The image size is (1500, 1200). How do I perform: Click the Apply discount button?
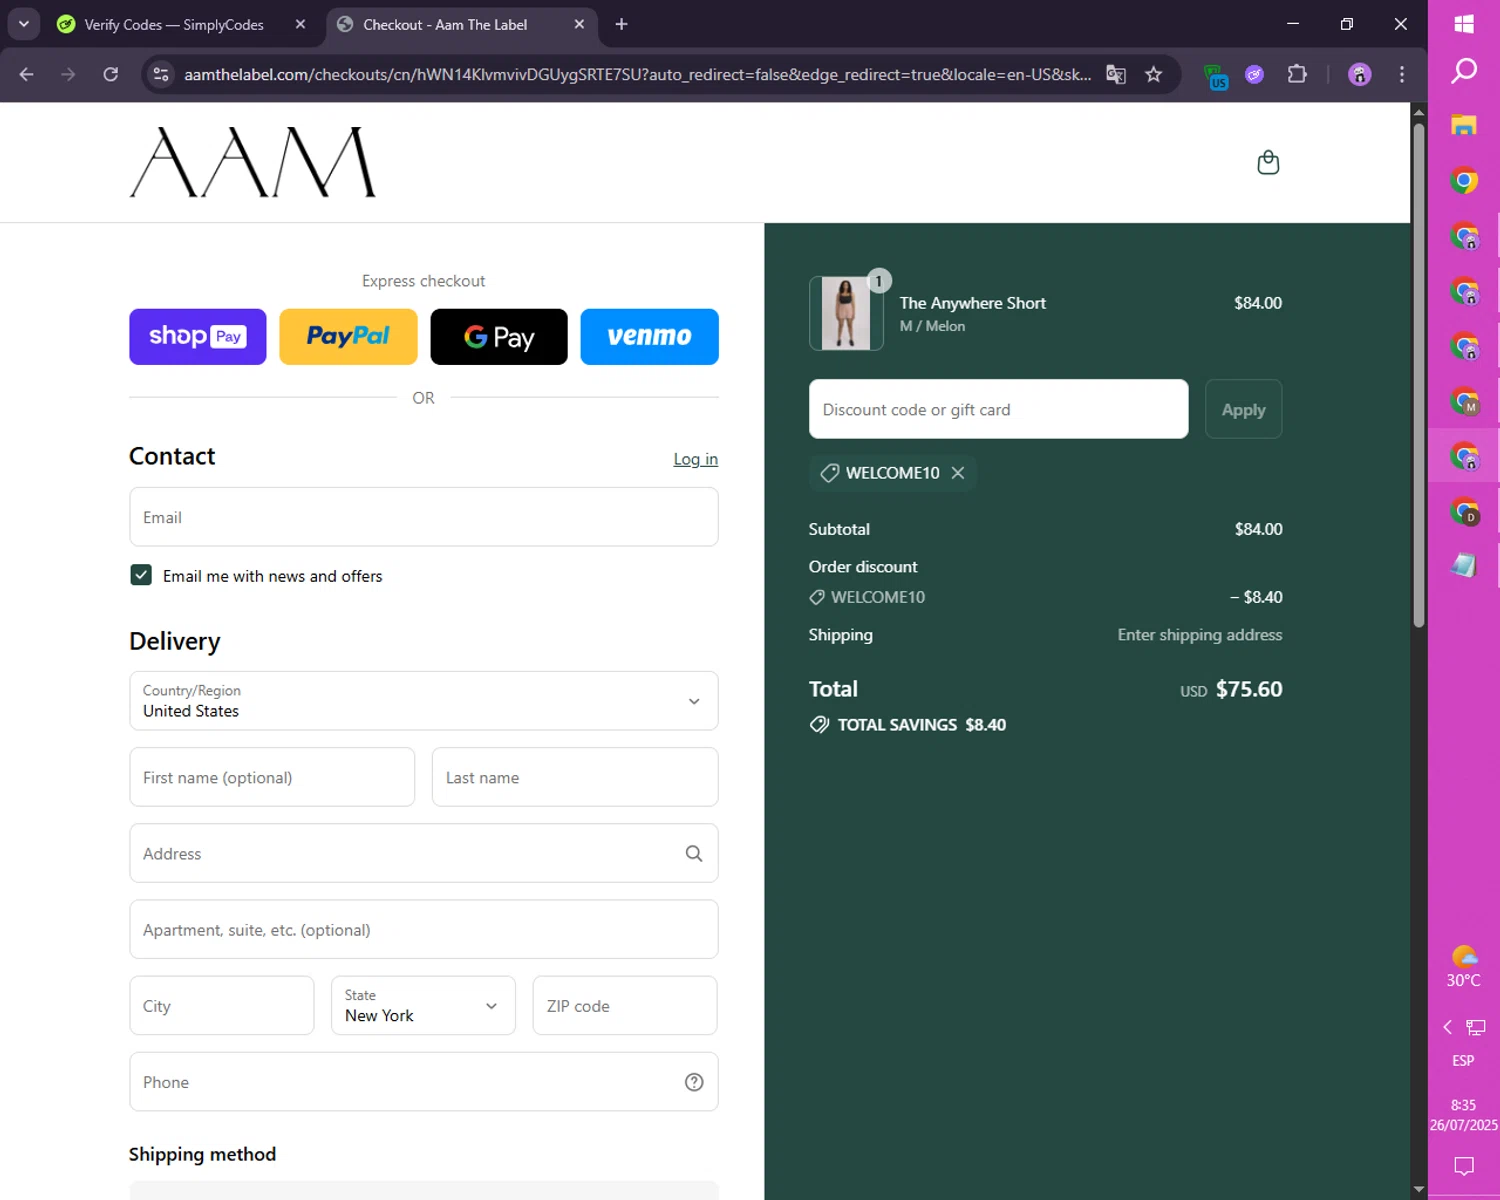point(1244,409)
